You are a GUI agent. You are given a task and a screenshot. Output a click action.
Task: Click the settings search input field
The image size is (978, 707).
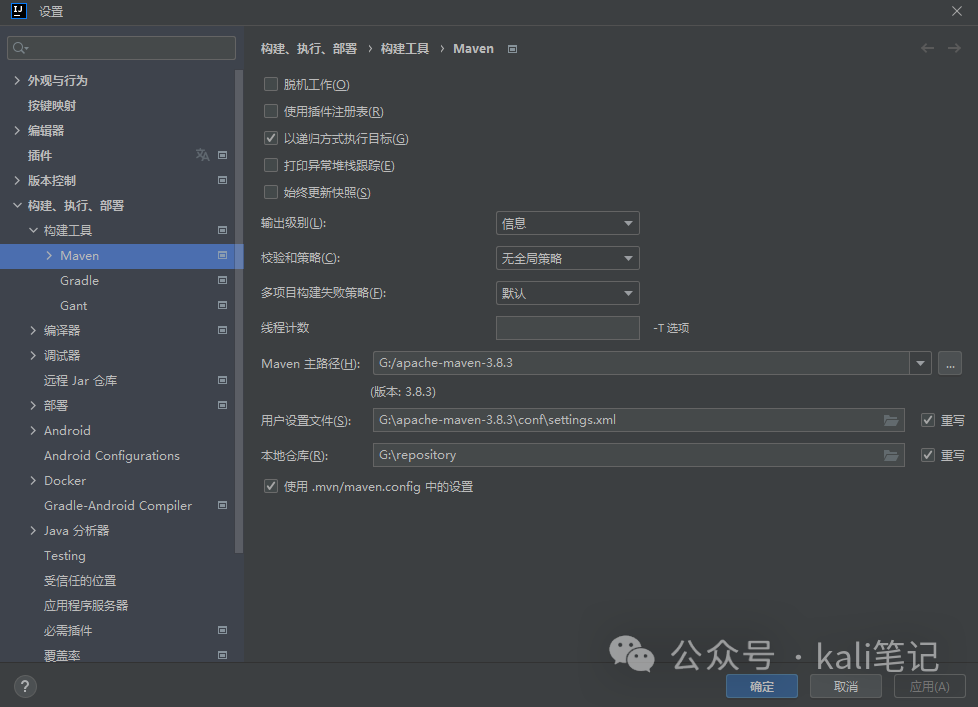click(x=122, y=48)
